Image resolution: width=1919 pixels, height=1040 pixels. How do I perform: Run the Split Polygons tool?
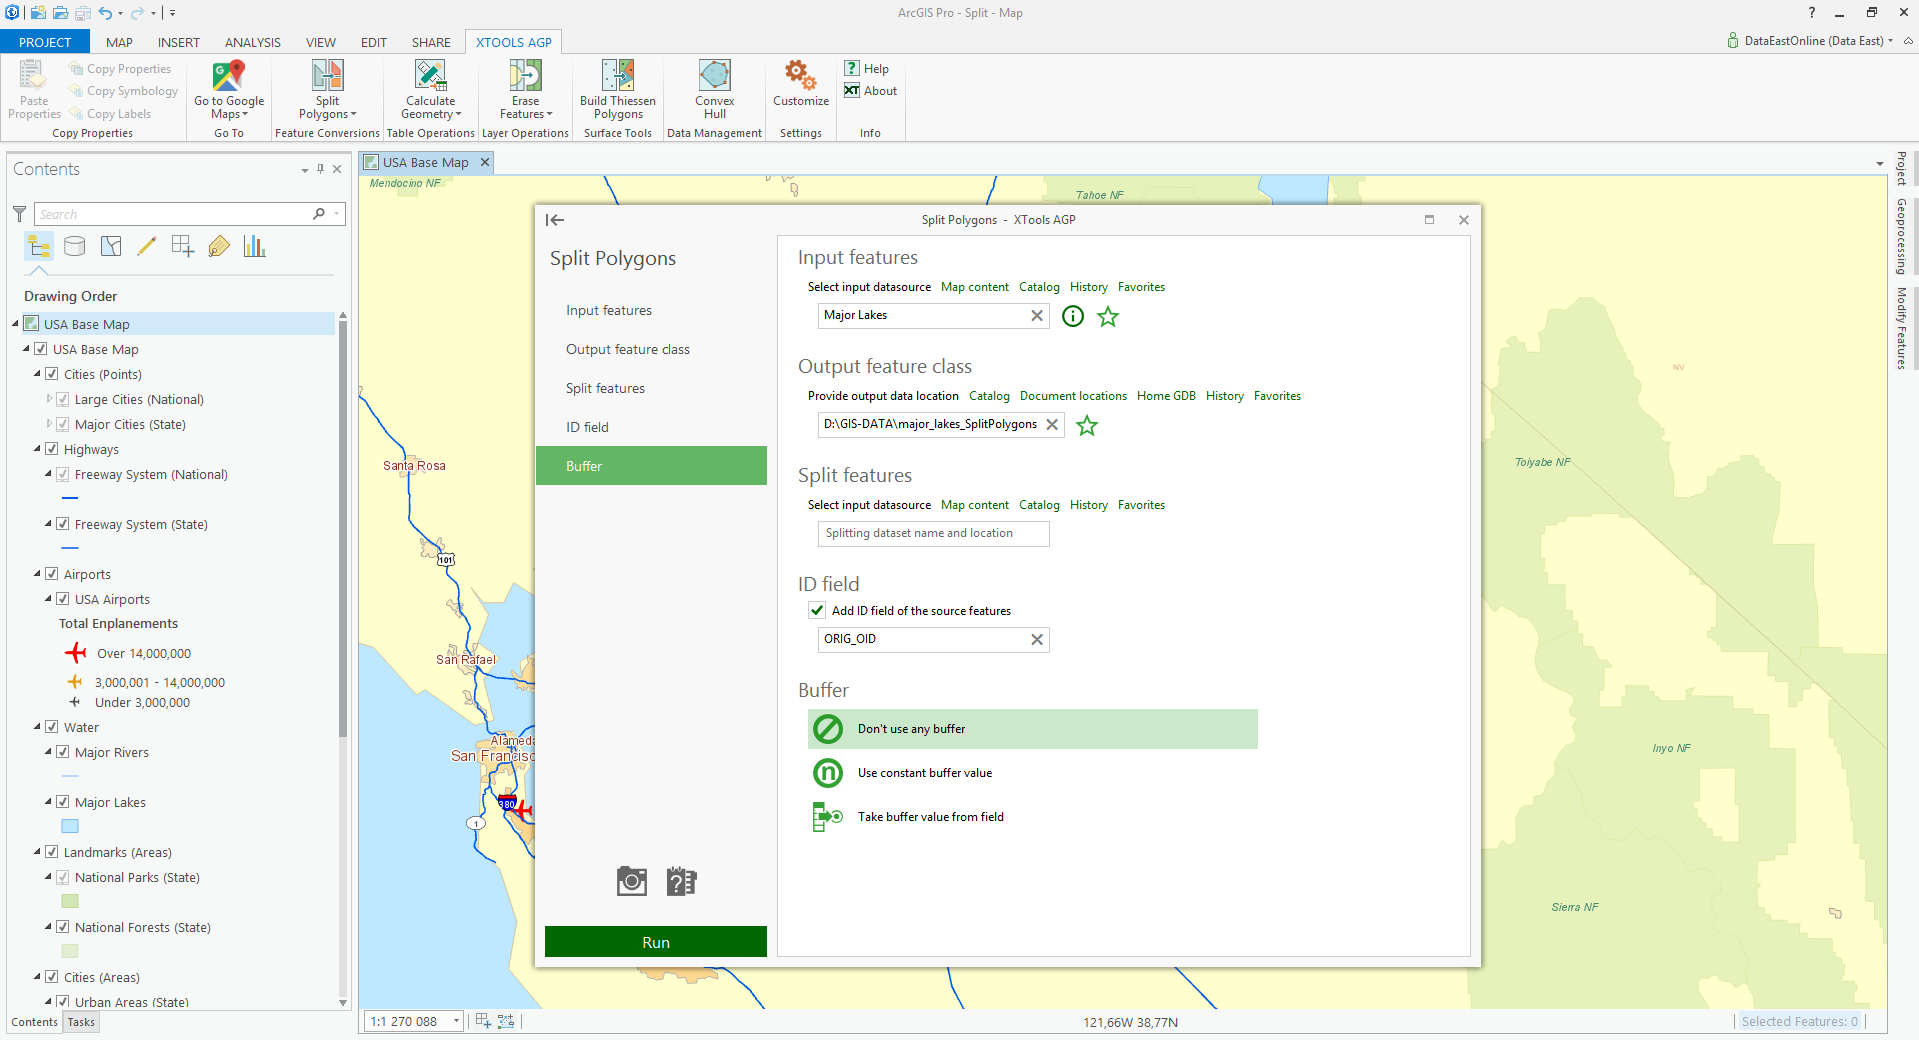click(x=656, y=942)
